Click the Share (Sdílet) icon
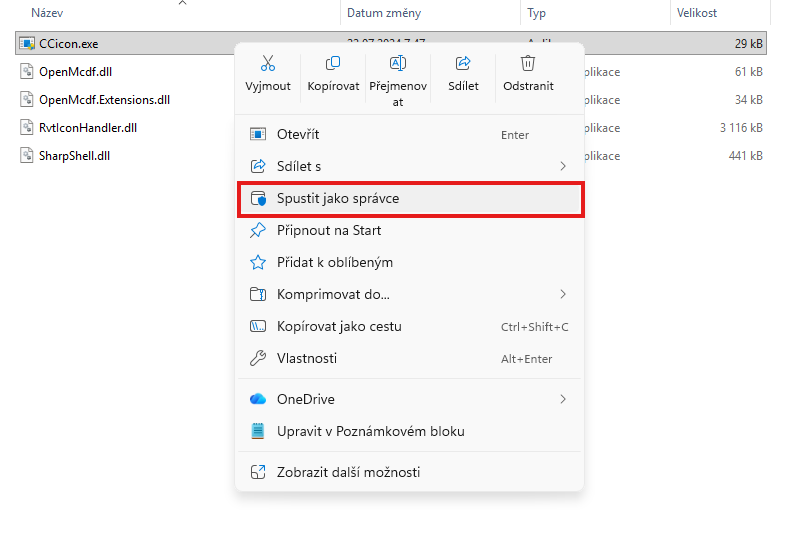Screen dimensions: 785x533 (x=462, y=64)
